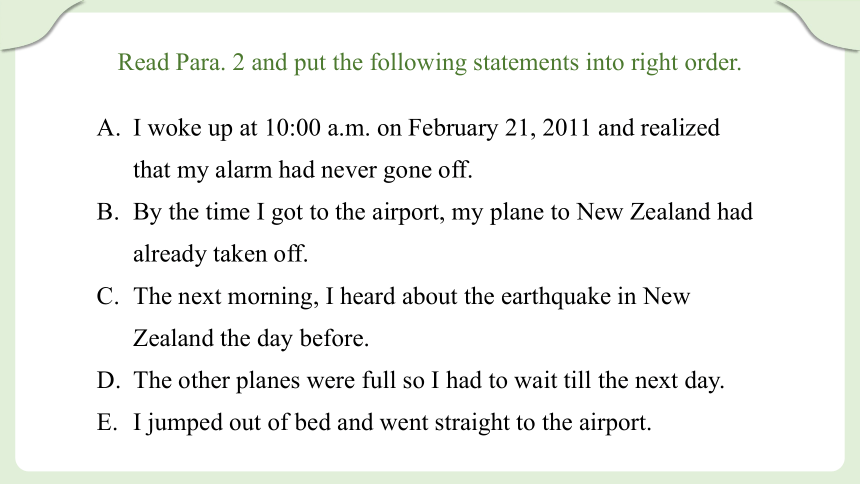Click the green instruction heading text
The image size is (860, 484).
(429, 63)
